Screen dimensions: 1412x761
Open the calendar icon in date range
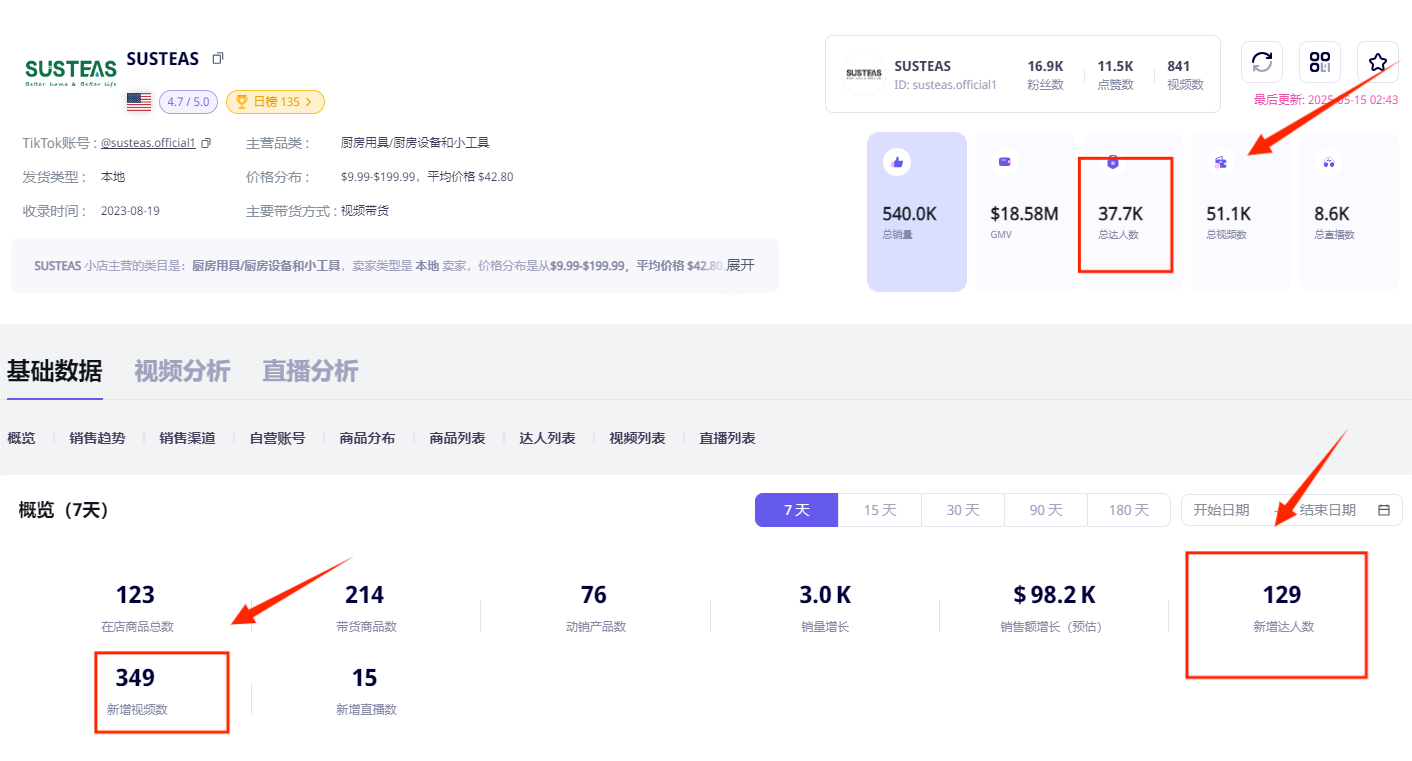click(1384, 510)
